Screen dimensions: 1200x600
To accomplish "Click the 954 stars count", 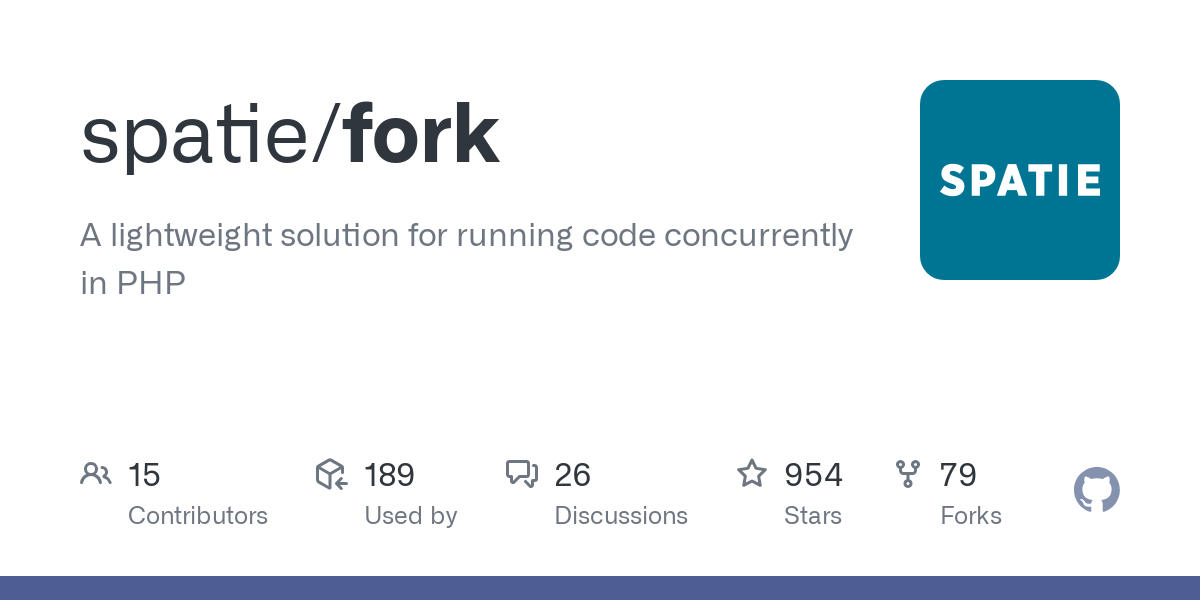I will tap(814, 475).
